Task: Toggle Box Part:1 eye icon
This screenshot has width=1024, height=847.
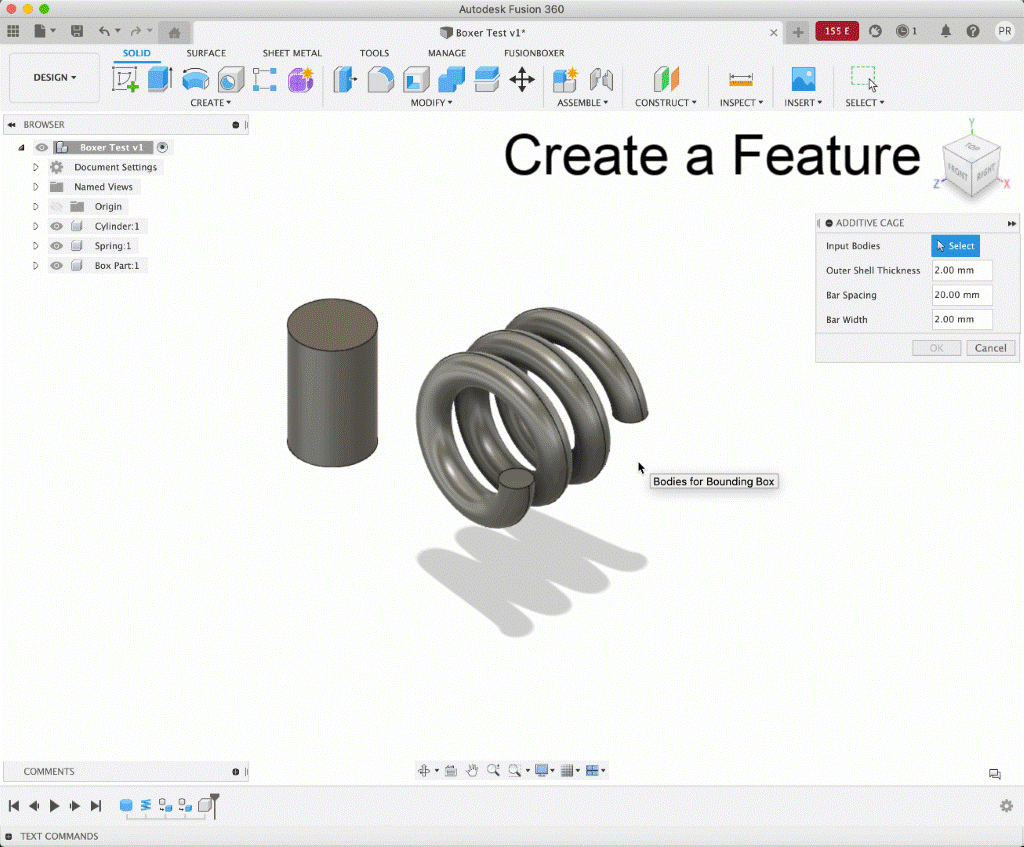Action: click(x=57, y=266)
